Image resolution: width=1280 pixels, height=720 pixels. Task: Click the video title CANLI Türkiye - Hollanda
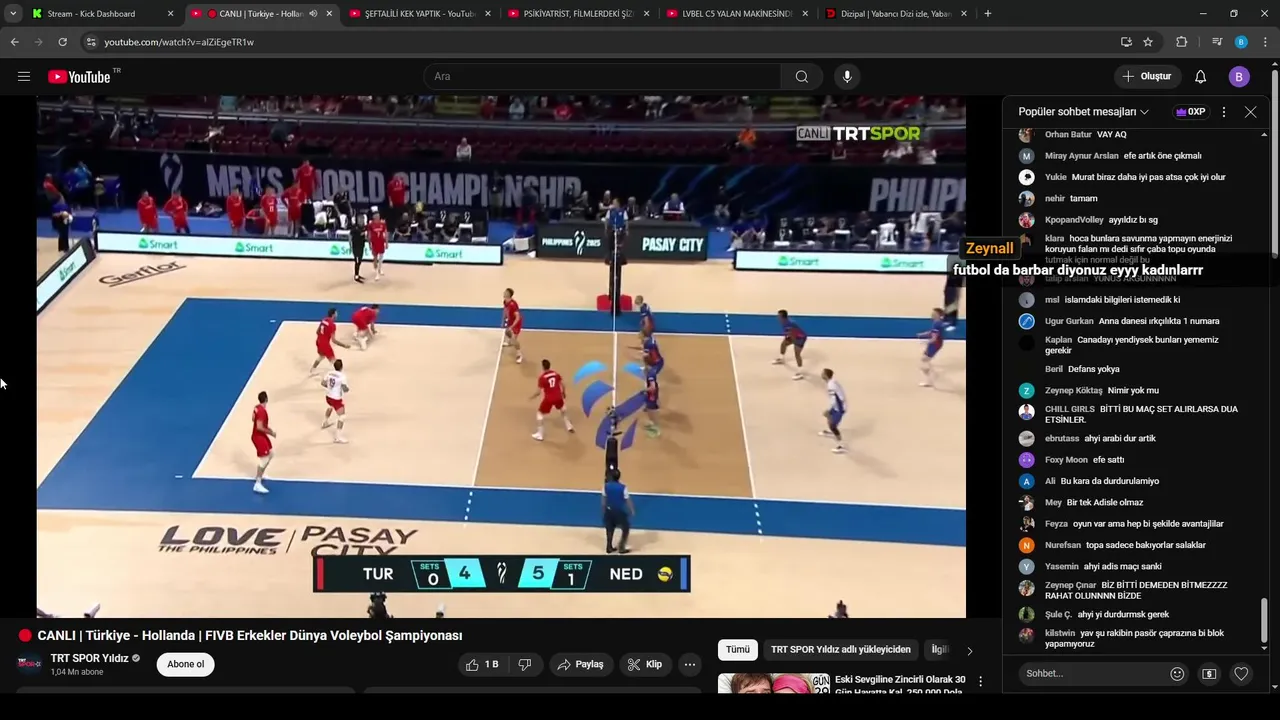tap(250, 636)
